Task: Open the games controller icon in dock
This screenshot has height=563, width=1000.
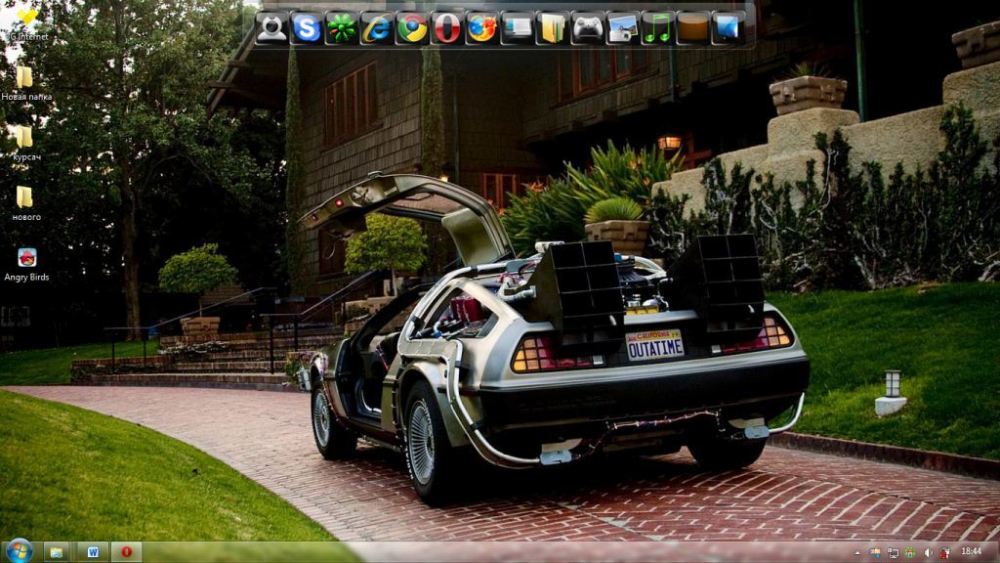Action: click(x=587, y=29)
